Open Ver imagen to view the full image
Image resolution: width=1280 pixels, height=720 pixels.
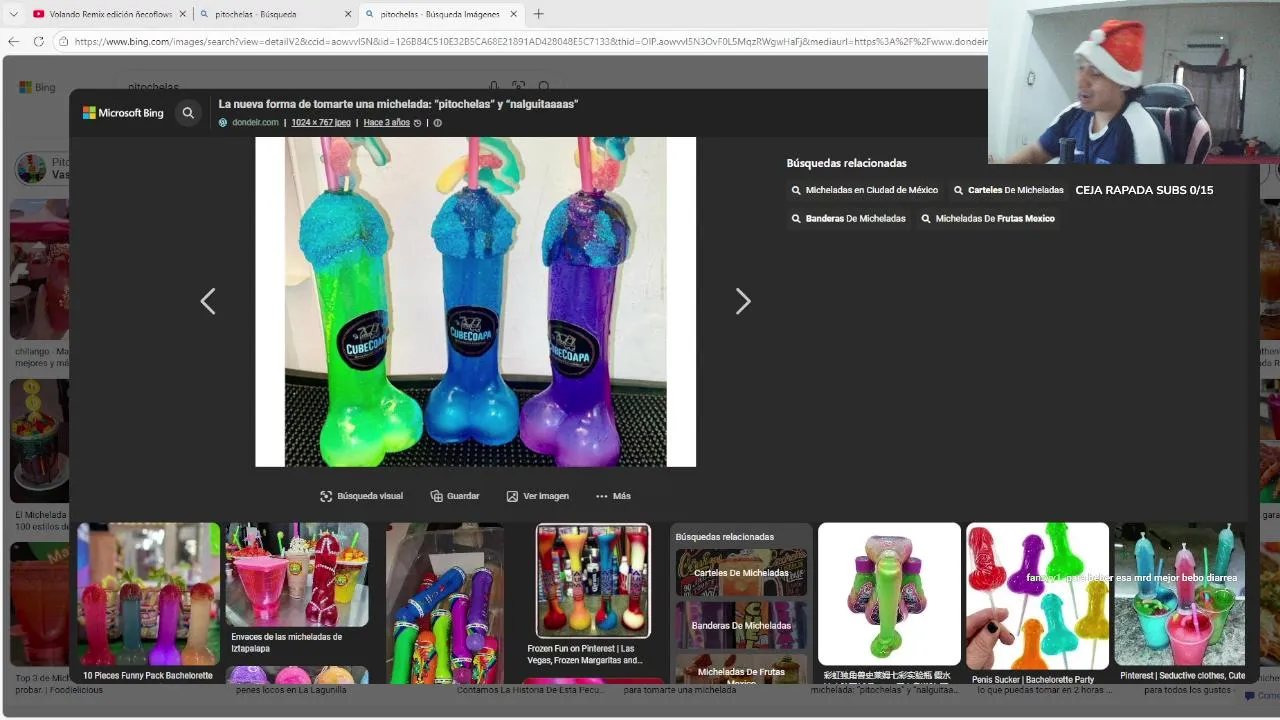coord(538,496)
